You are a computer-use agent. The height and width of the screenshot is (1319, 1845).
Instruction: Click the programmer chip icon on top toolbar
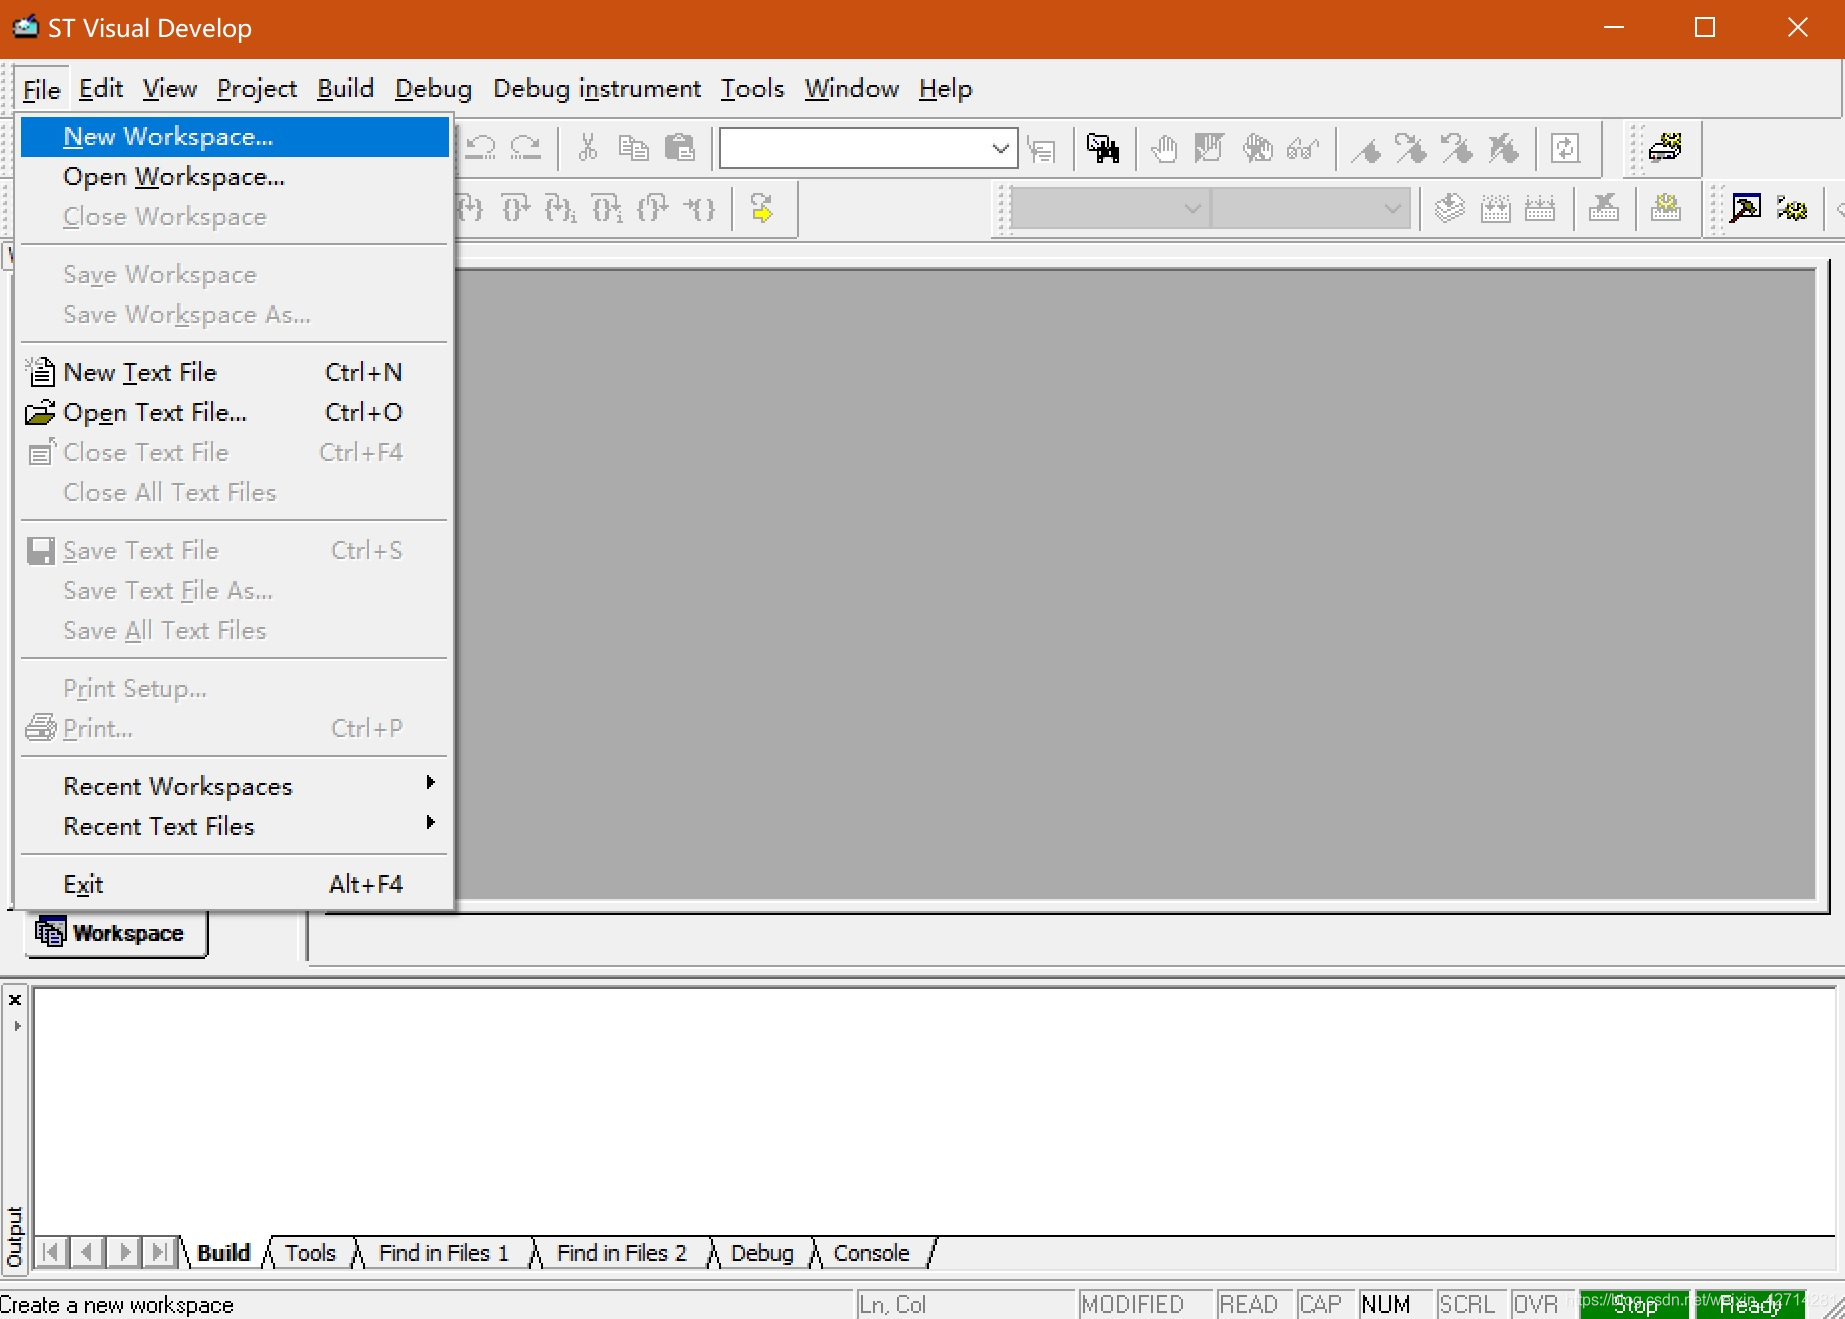pos(1666,148)
